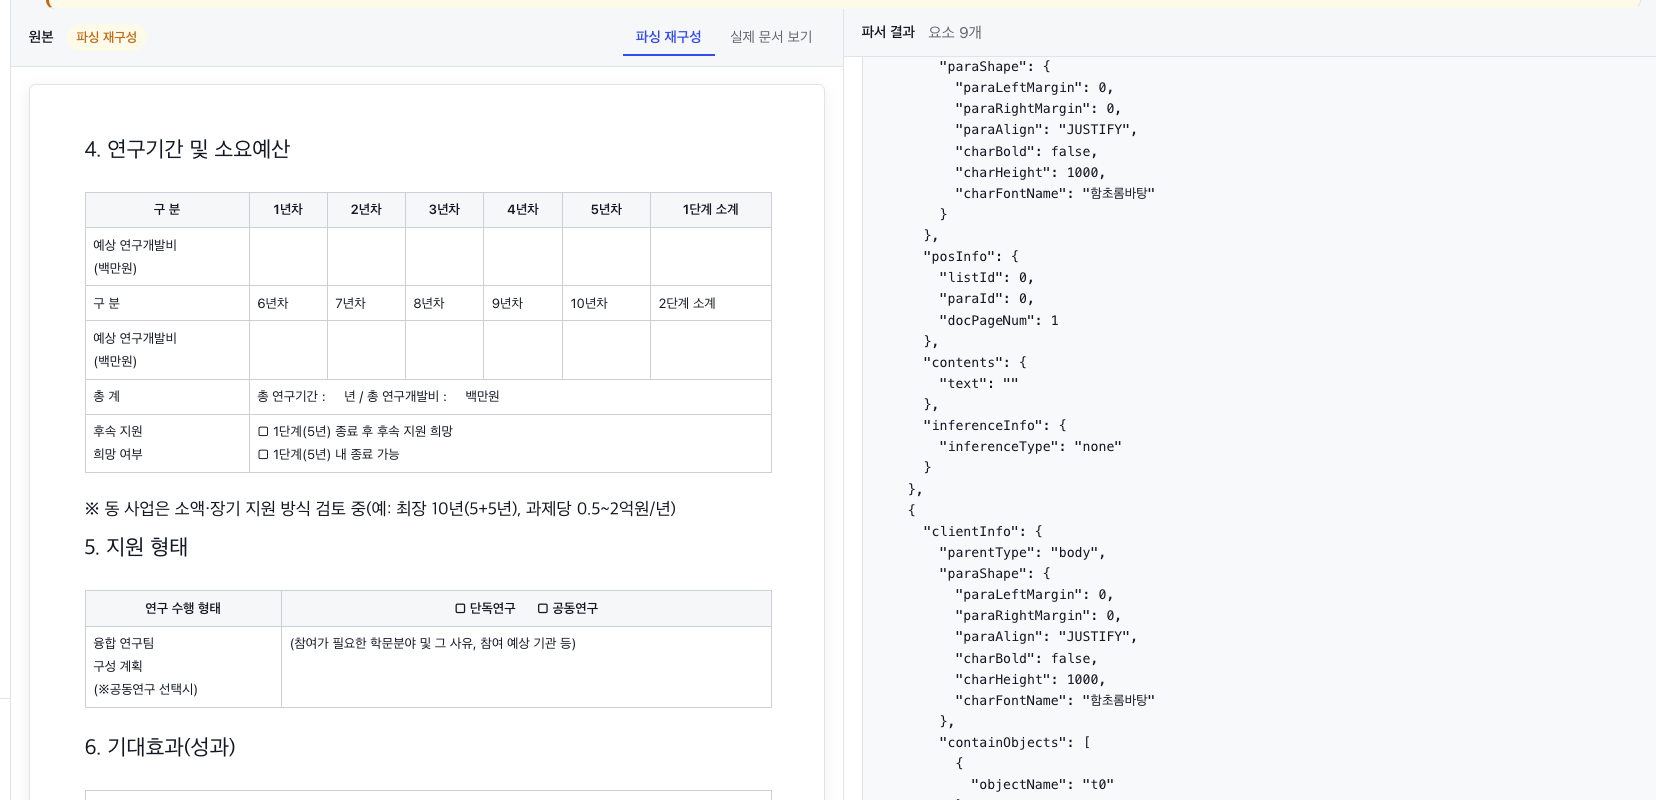
Task: Click the "posInfo" JSON key
Action: (x=959, y=257)
